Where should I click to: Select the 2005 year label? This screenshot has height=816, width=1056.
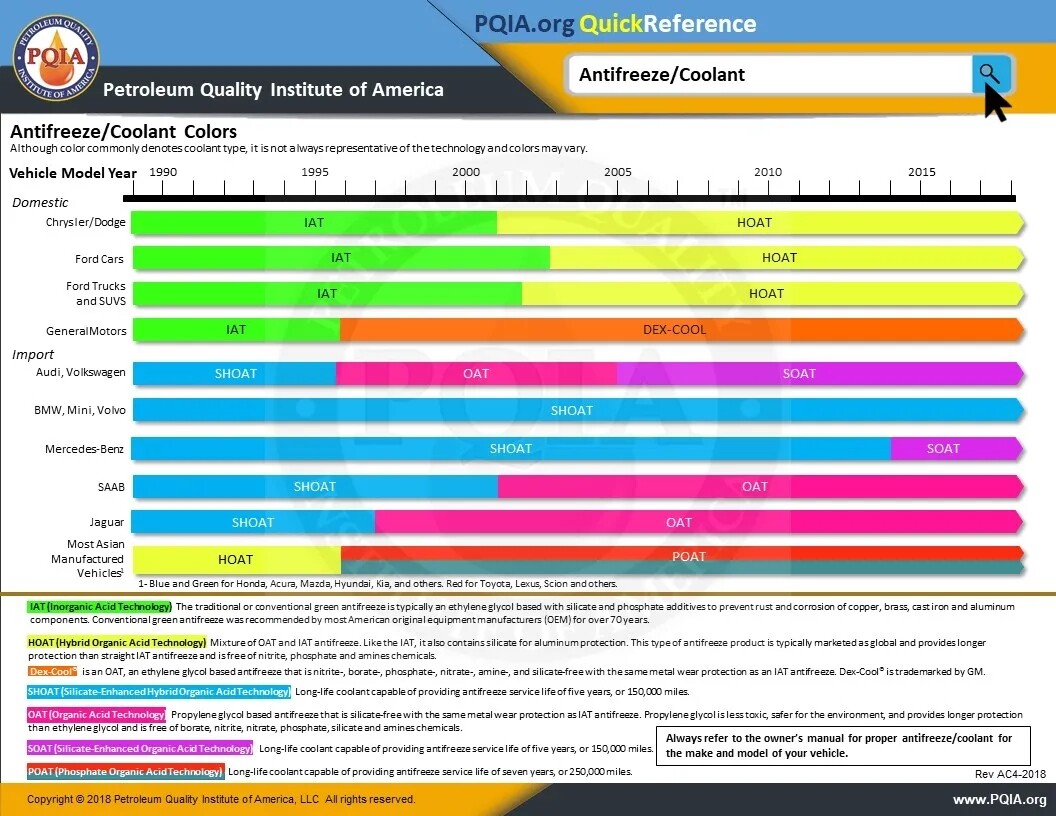tap(618, 172)
